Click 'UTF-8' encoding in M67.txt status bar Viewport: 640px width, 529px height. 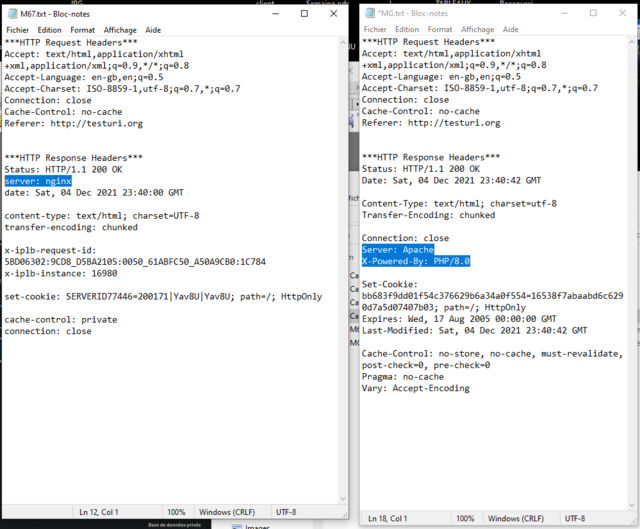tap(286, 512)
